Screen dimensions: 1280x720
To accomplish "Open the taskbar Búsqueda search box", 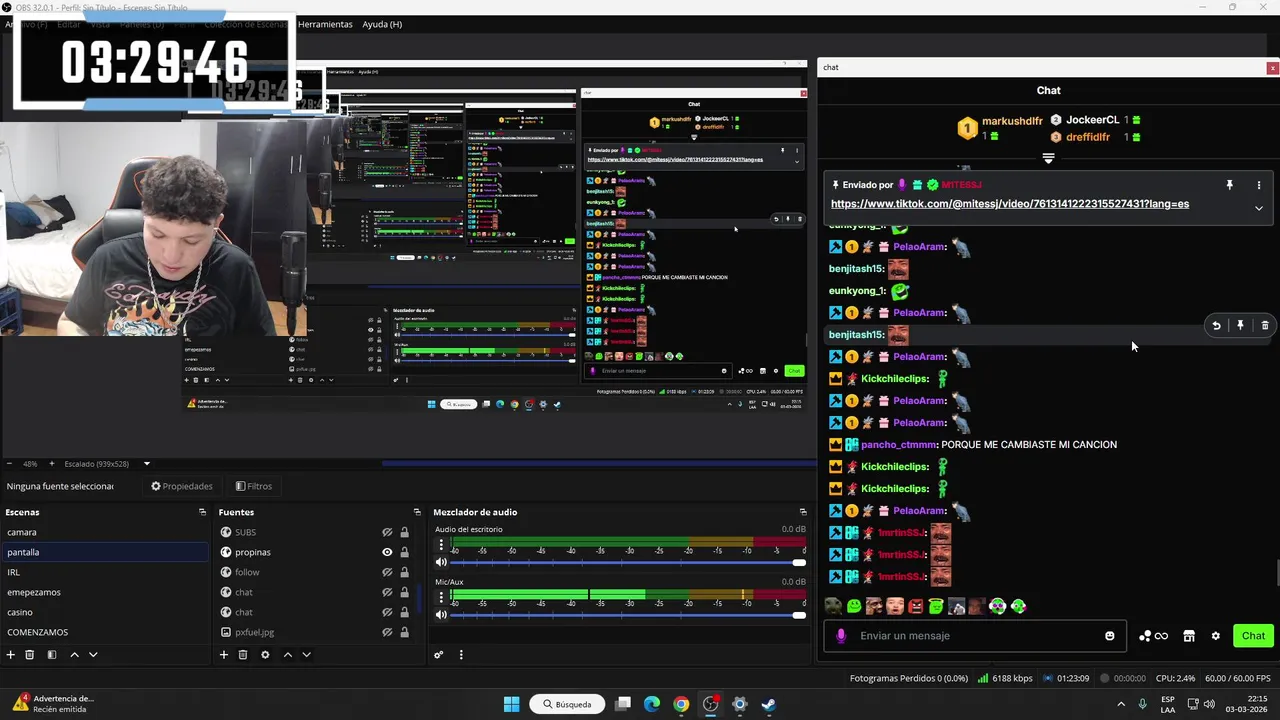I will coord(567,704).
